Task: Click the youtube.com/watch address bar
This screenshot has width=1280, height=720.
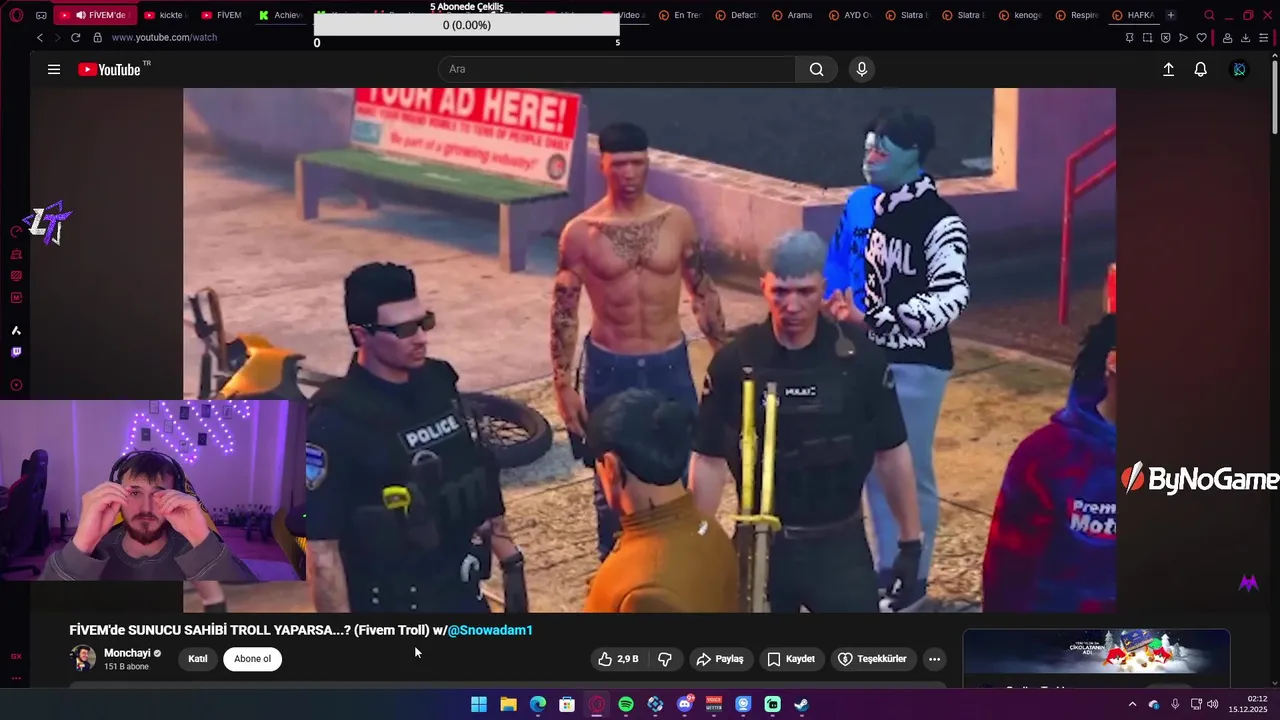Action: 164,37
